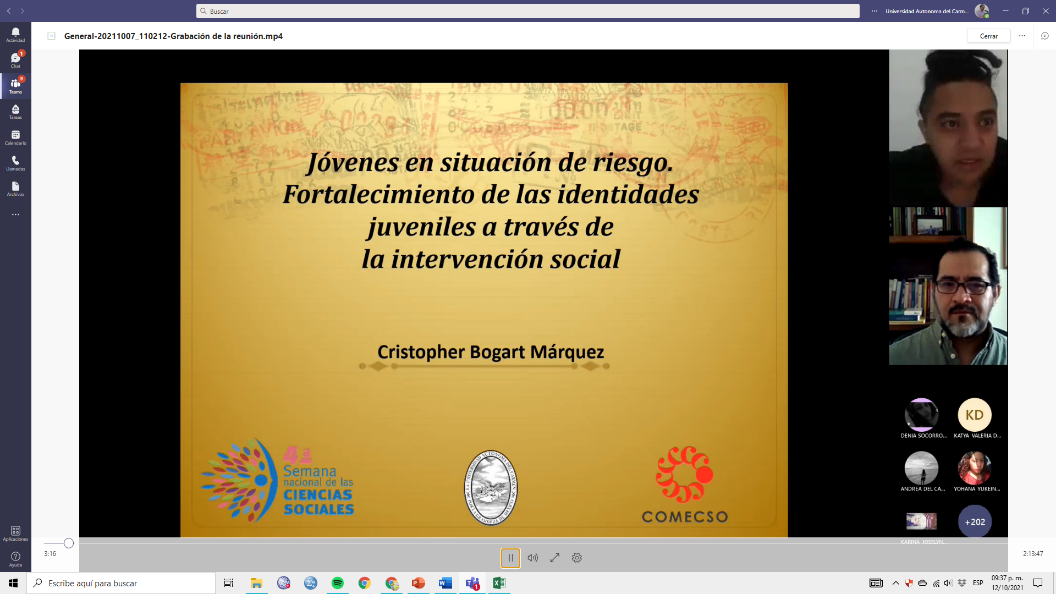
Task: Open video player settings gear
Action: 576,558
